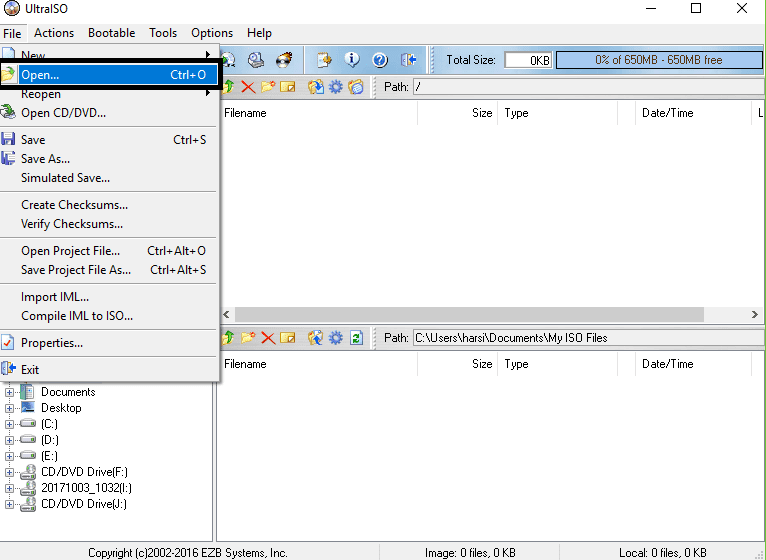Viewport: 766px width, 560px height.
Task: Select the 20171003_1032(I:) drive label
Action: [86, 488]
